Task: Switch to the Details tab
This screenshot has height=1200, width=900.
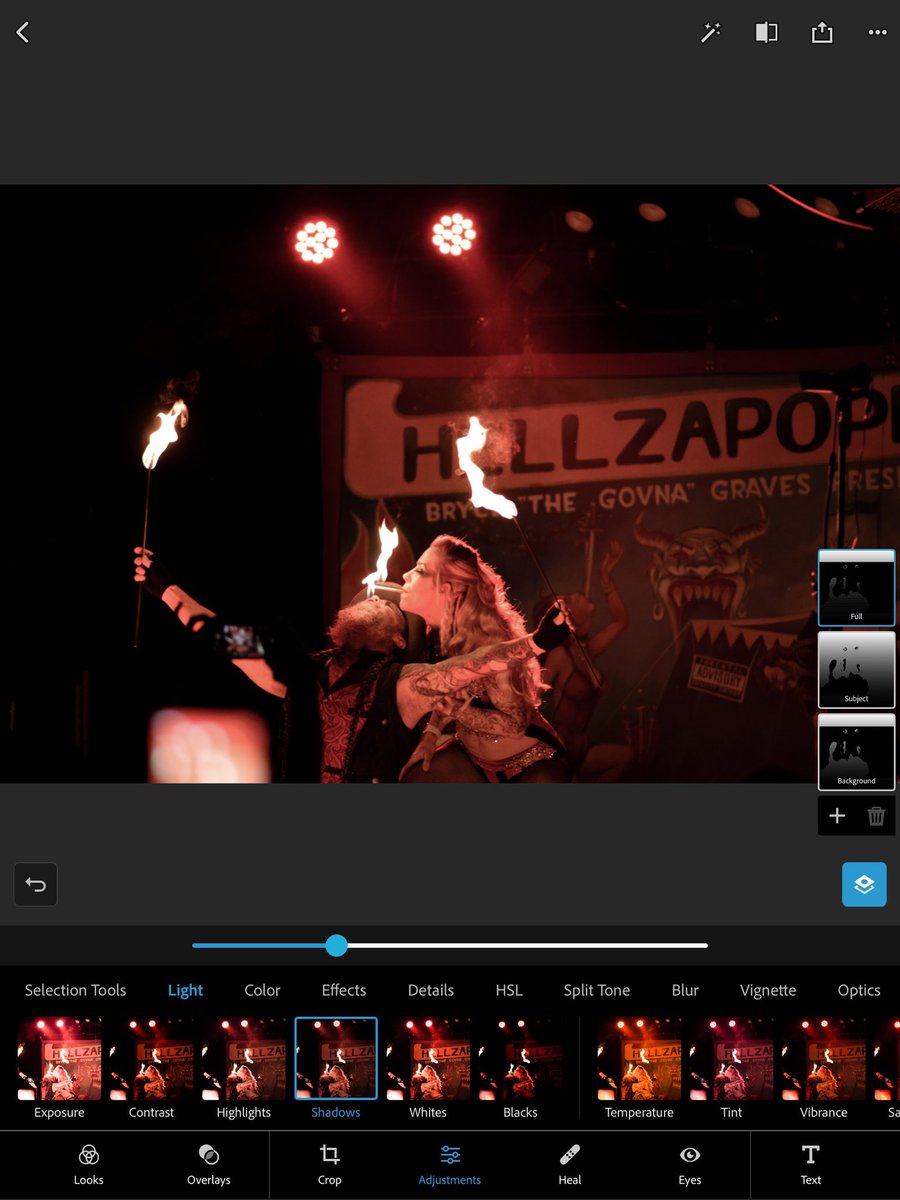Action: point(431,990)
